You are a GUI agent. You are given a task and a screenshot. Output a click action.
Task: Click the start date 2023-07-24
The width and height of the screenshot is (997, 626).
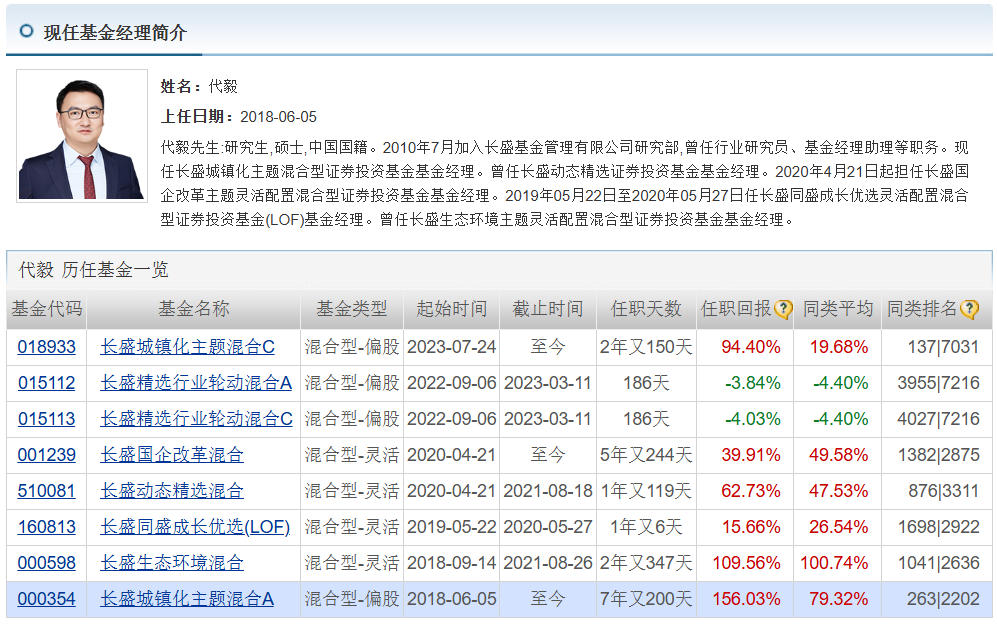coord(451,347)
